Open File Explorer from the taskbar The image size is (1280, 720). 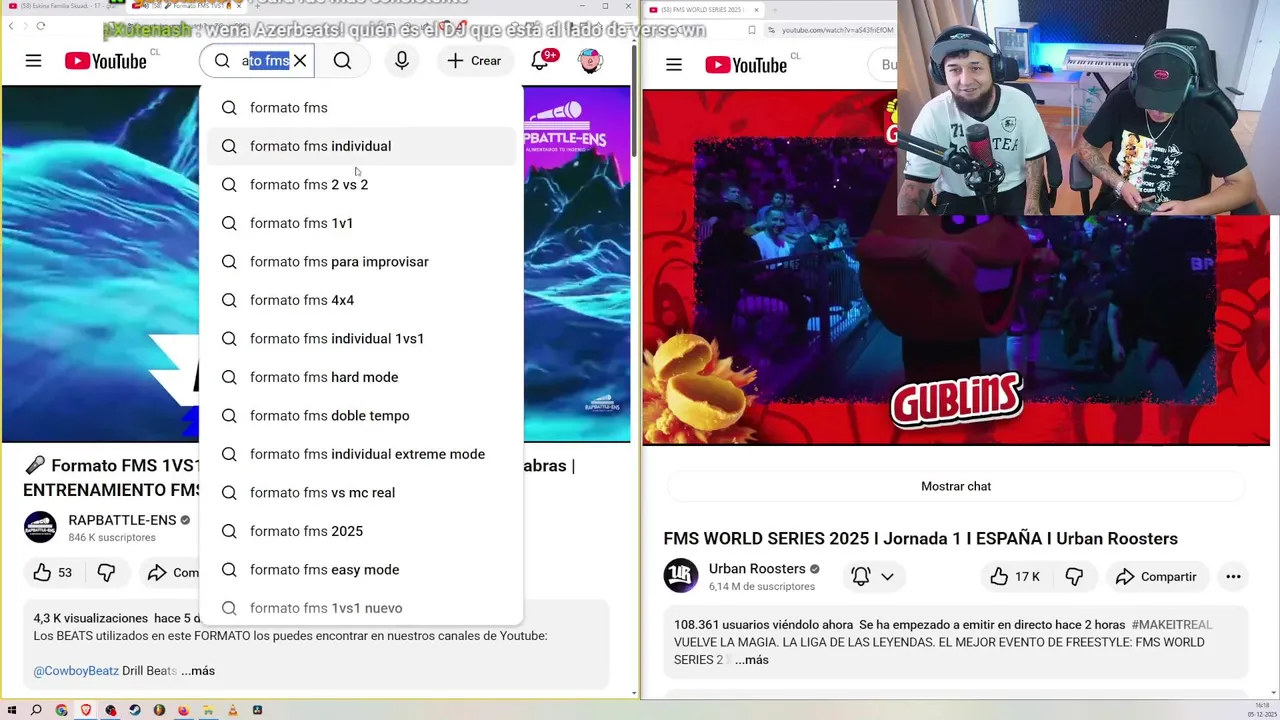click(208, 710)
